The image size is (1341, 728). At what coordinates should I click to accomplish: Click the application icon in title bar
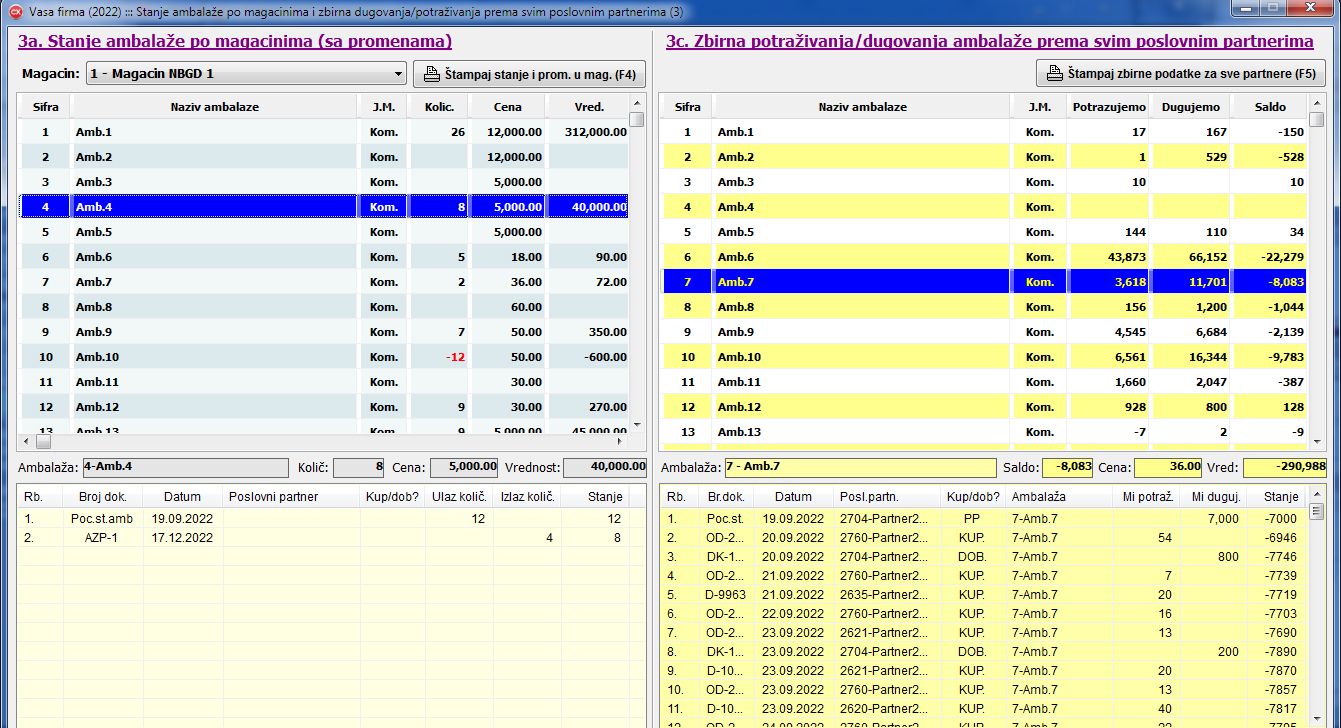click(x=15, y=10)
